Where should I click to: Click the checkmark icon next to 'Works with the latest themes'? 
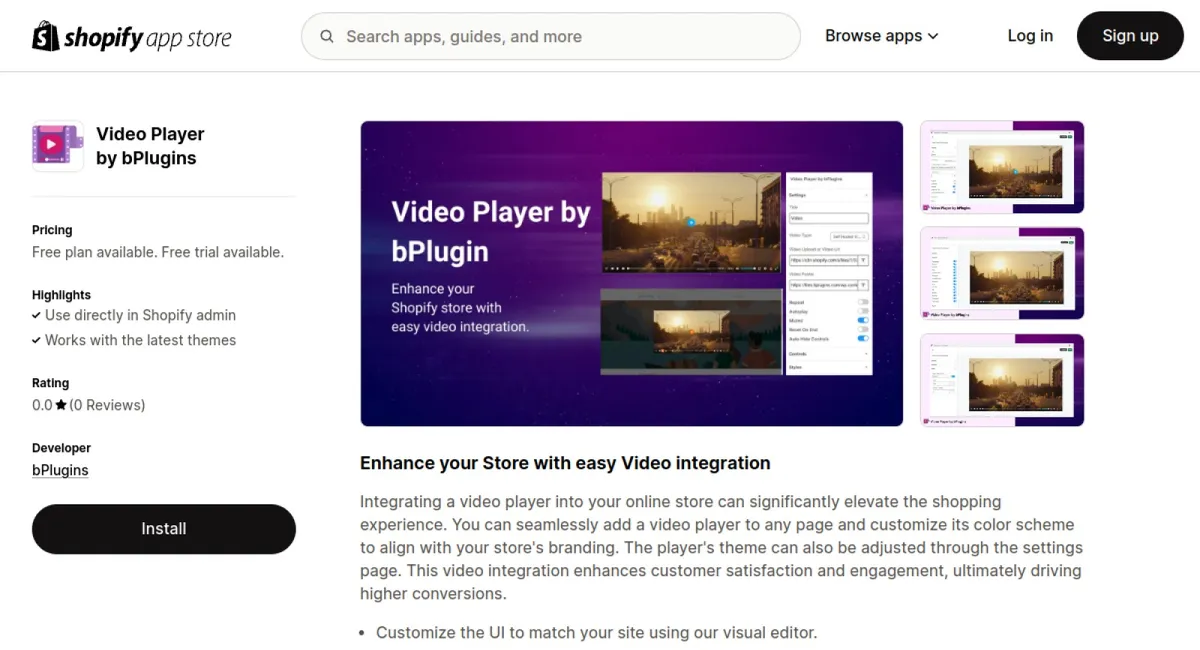pos(37,340)
